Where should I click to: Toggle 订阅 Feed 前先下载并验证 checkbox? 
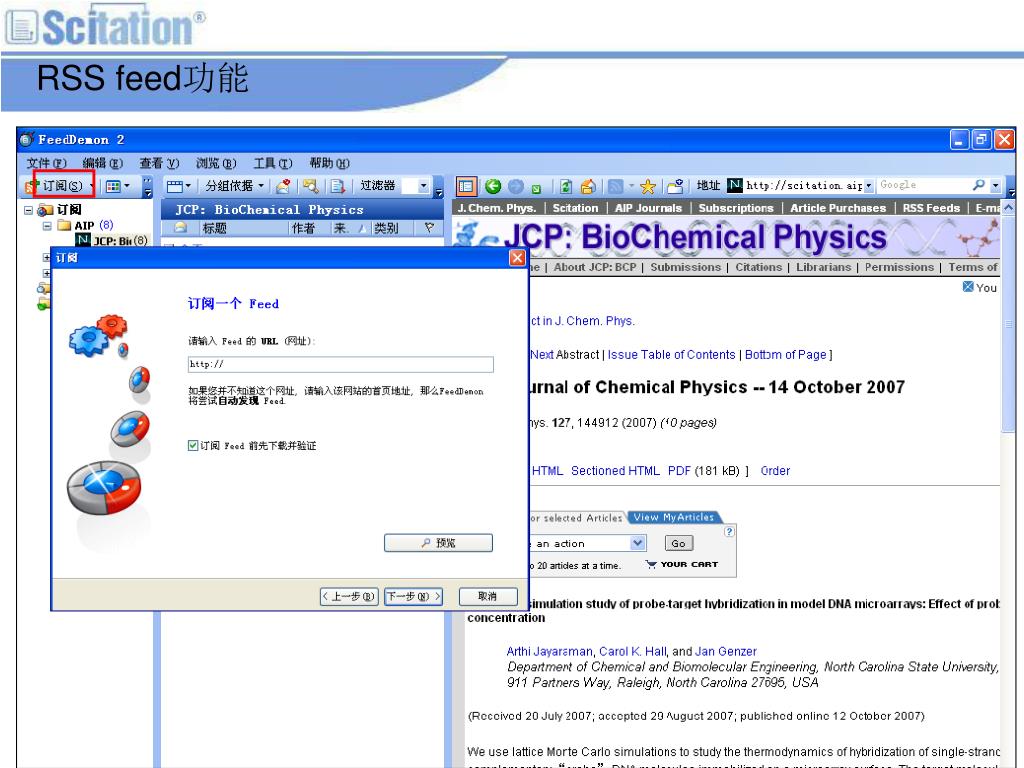(193, 445)
